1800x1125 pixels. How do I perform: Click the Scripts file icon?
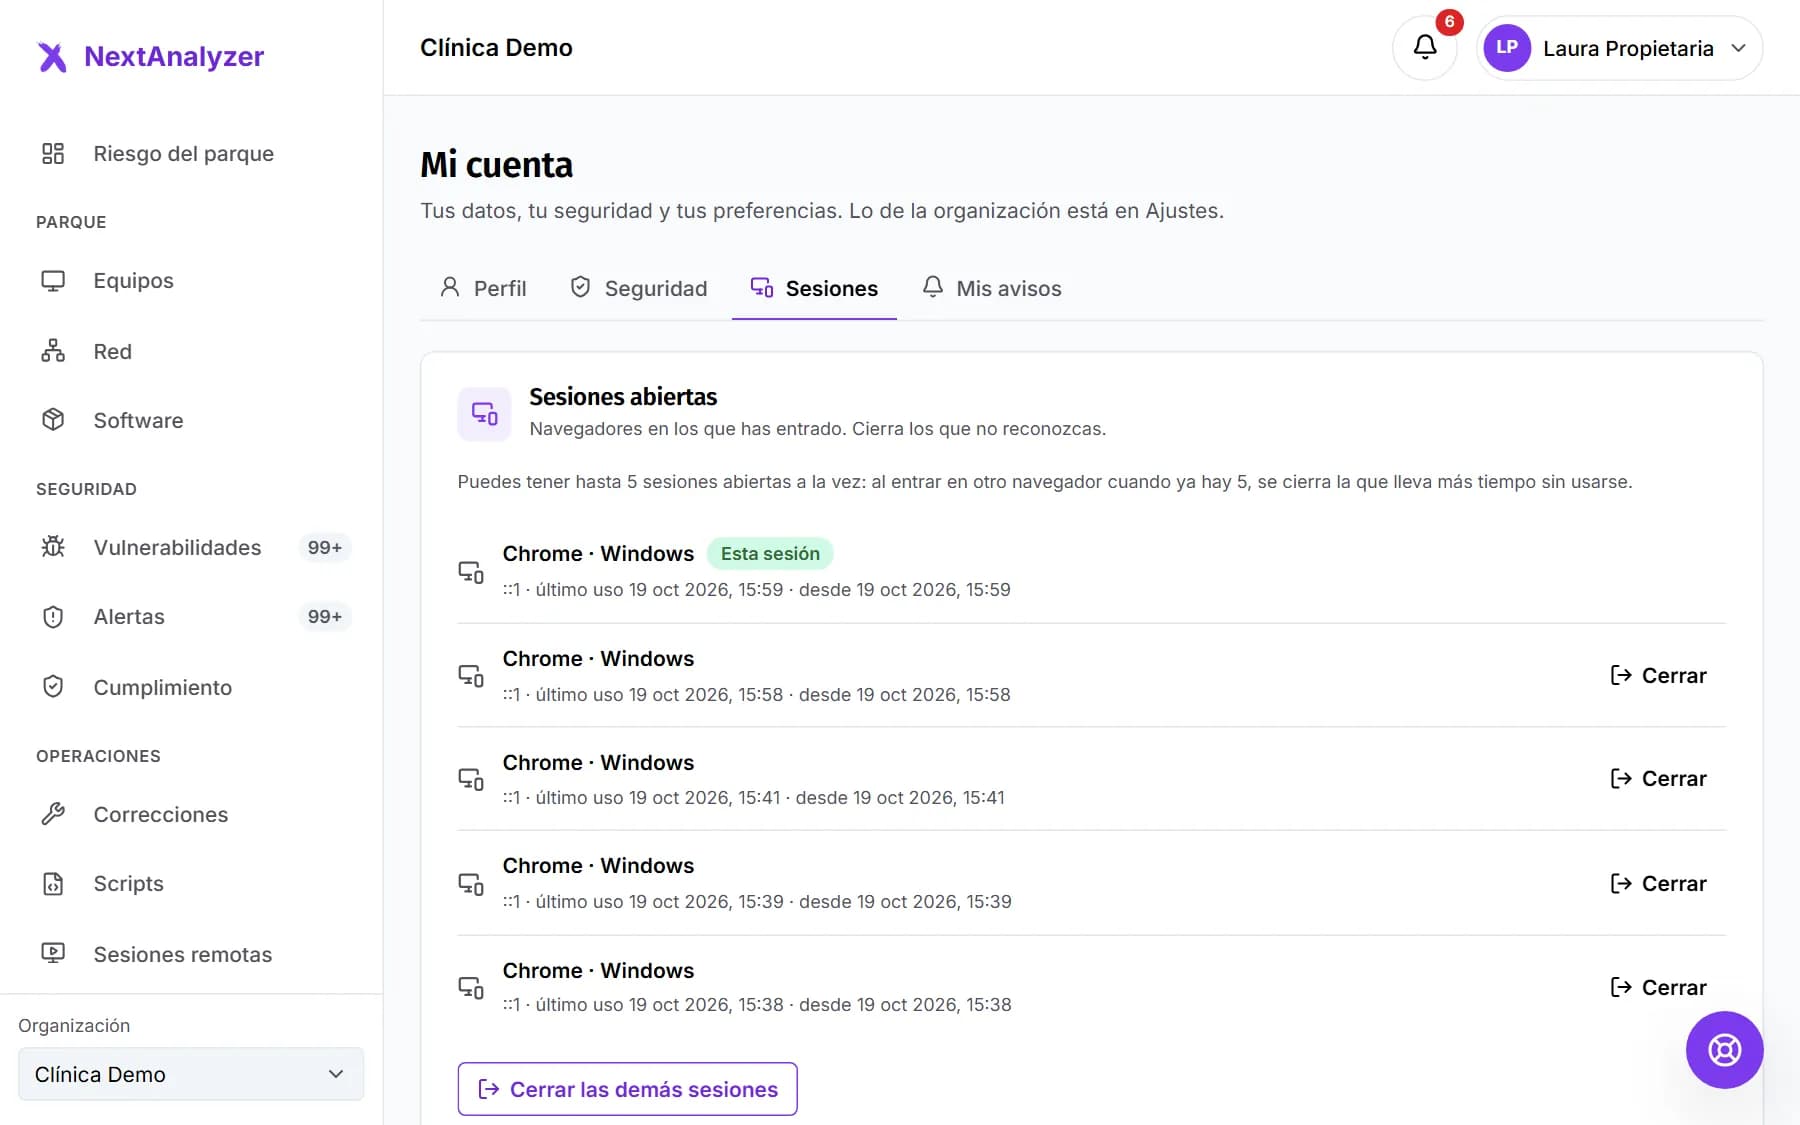[x=53, y=884]
